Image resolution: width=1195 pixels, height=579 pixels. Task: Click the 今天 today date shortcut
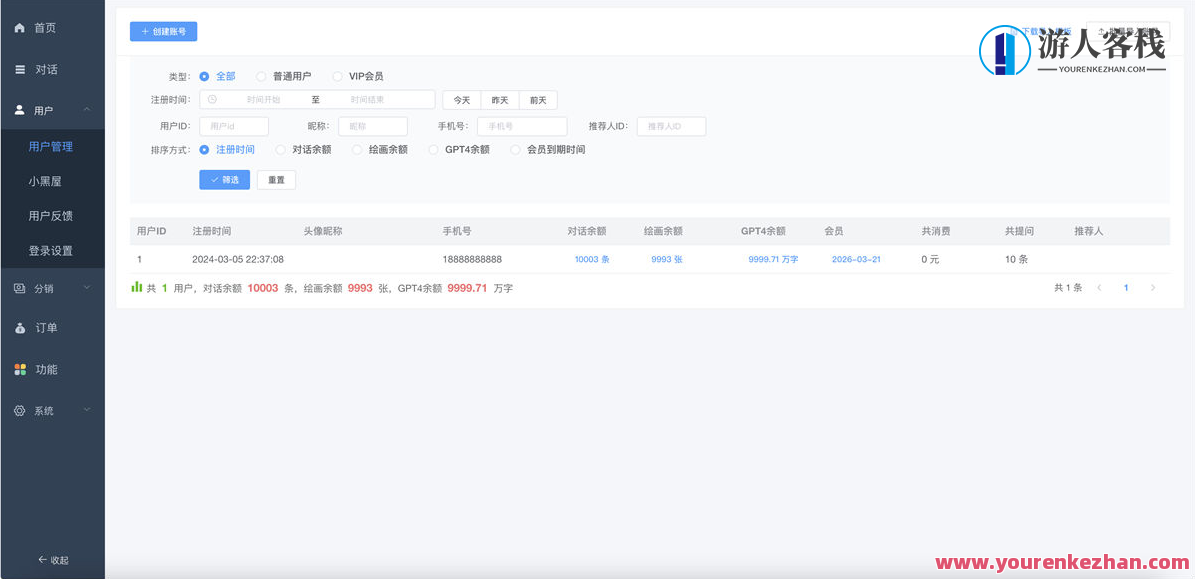pos(460,100)
